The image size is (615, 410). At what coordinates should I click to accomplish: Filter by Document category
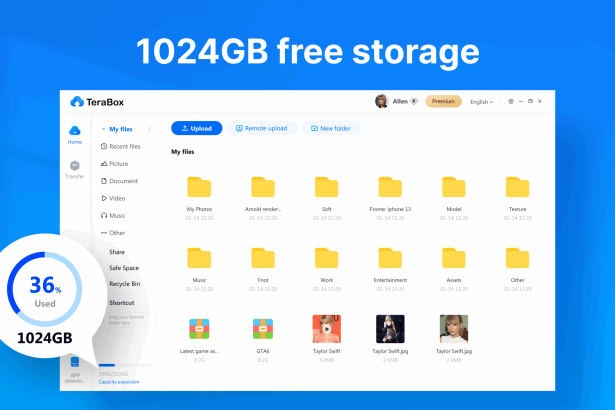pyautogui.click(x=120, y=181)
